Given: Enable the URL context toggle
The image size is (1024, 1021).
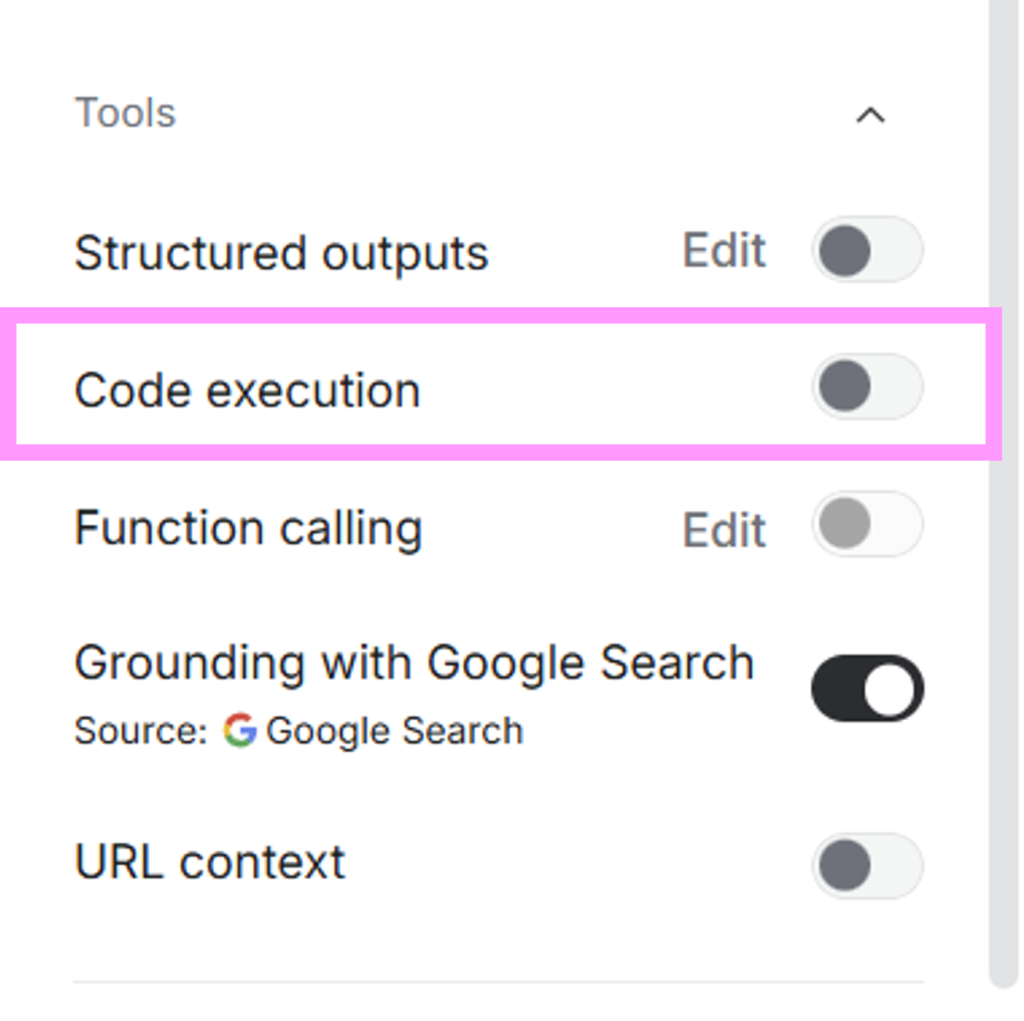Looking at the screenshot, I should pyautogui.click(x=866, y=865).
